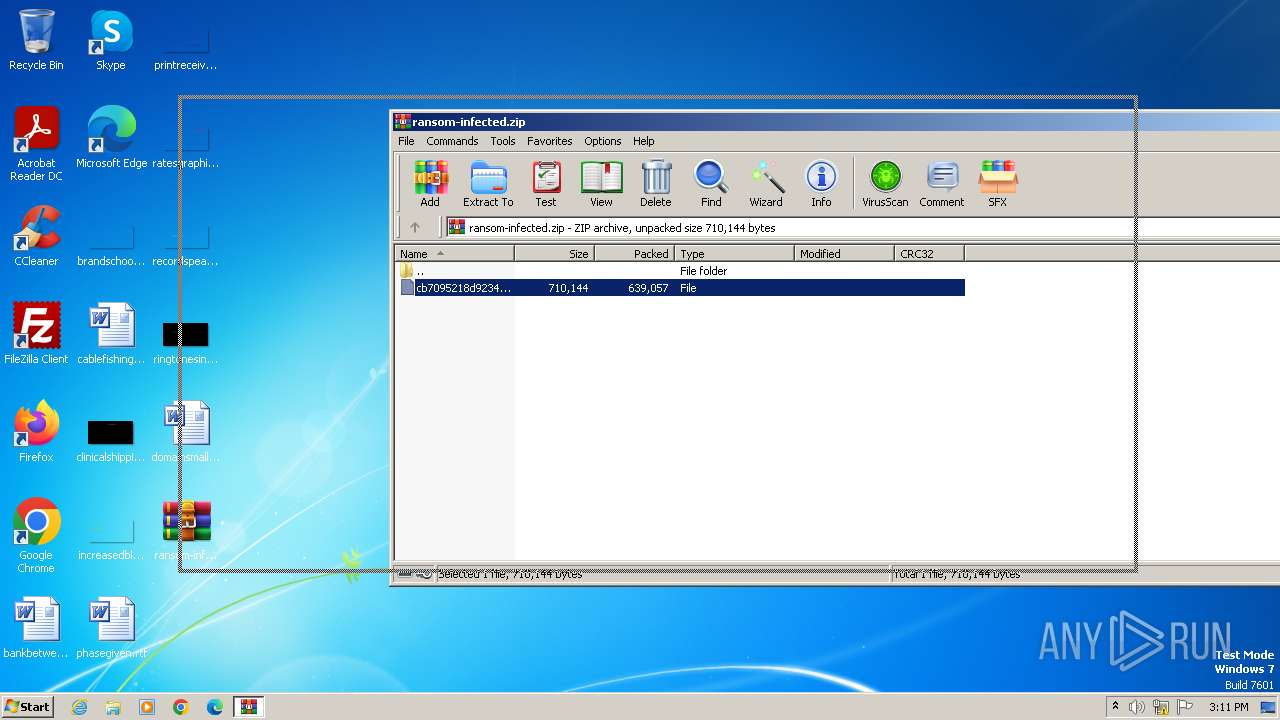The width and height of the screenshot is (1280, 720).
Task: Open the Find magnifier tool
Action: click(711, 183)
